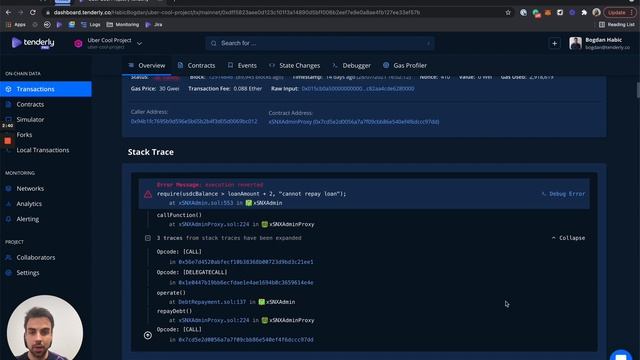The height and width of the screenshot is (360, 640).
Task: Click the Contracts sidebar icon
Action: pos(9,104)
